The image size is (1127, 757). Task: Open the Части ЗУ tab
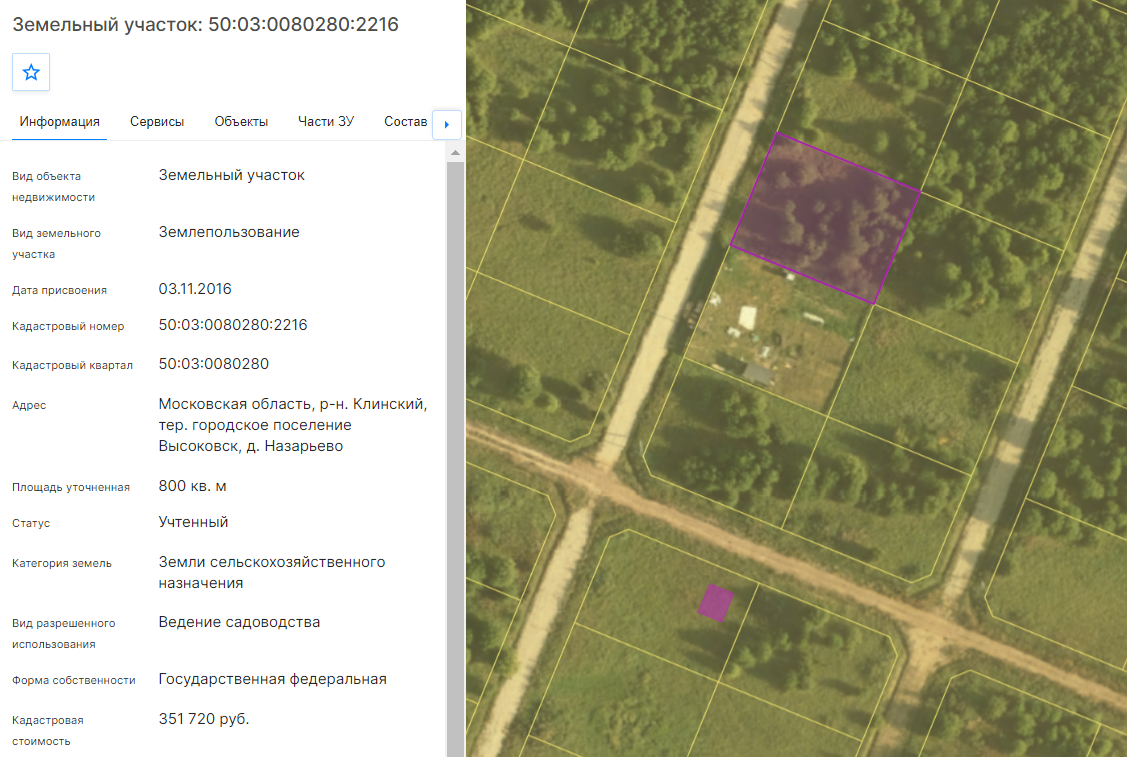[326, 121]
